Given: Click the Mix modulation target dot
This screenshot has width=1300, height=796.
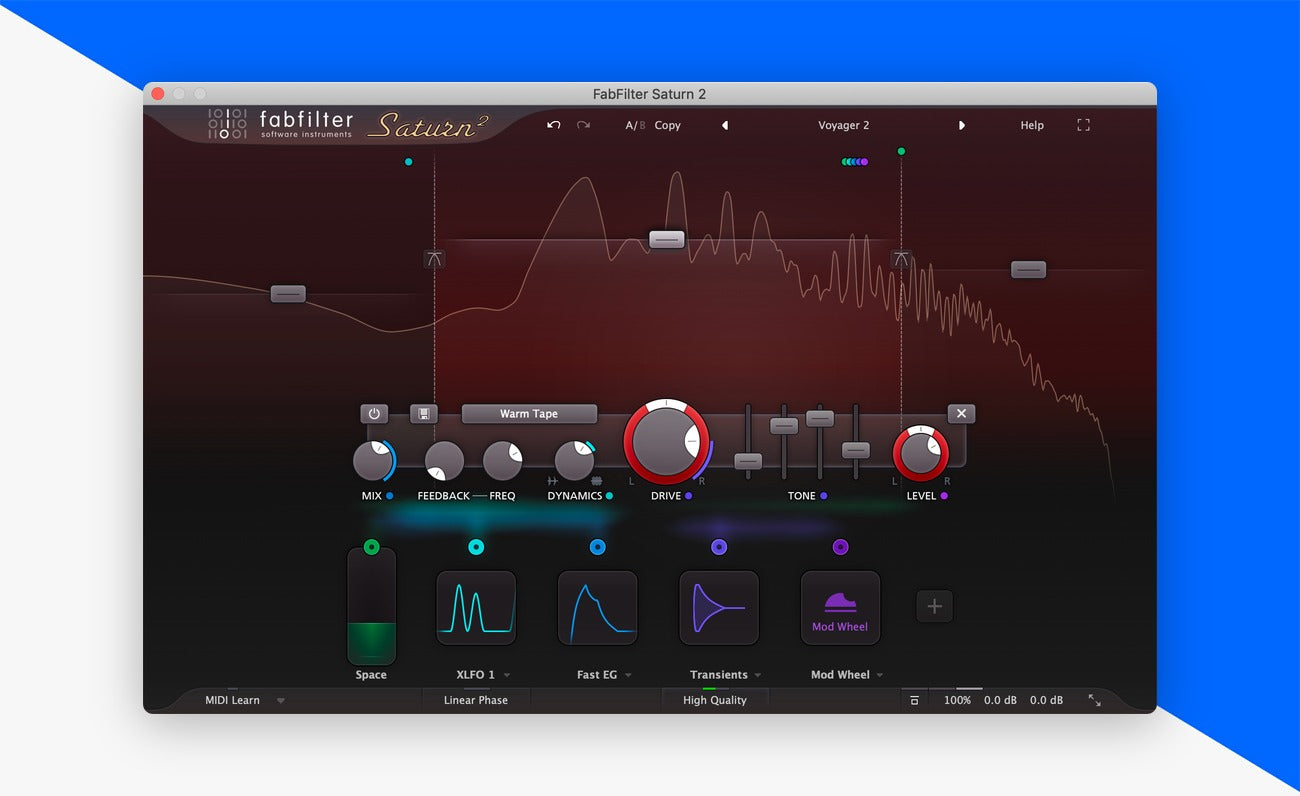Looking at the screenshot, I should pos(389,496).
